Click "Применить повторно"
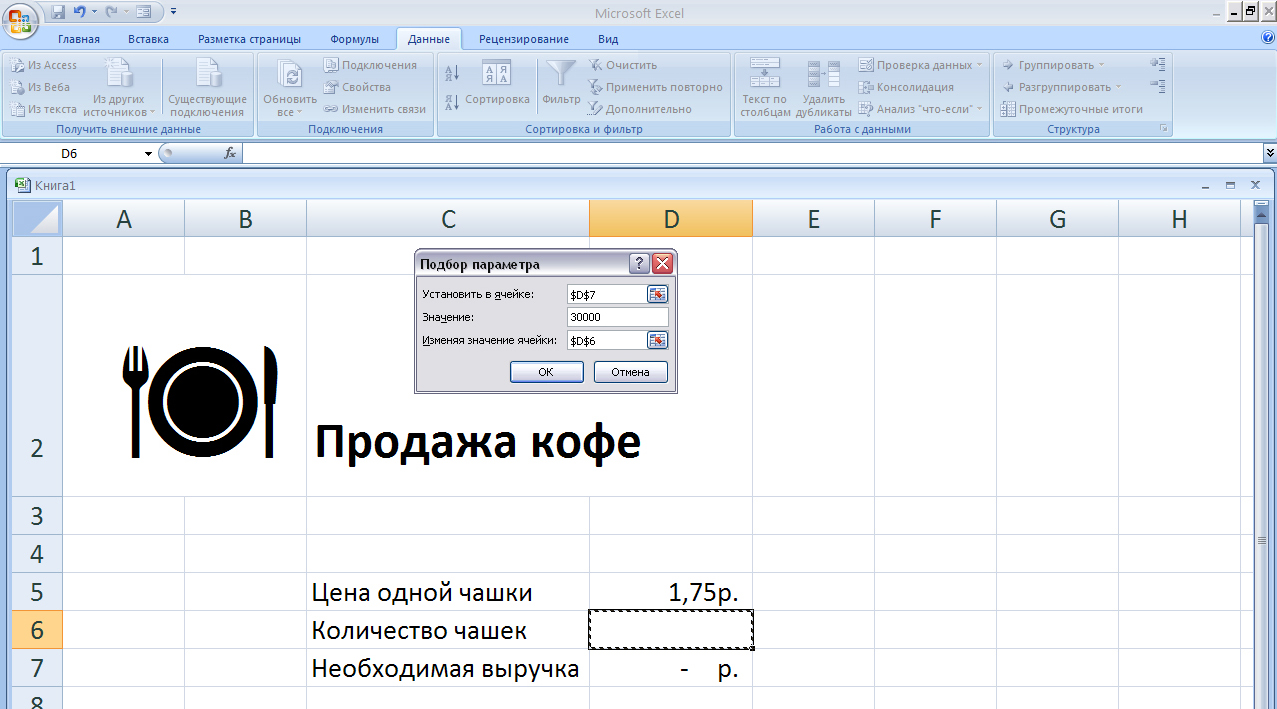1277x709 pixels. [655, 87]
